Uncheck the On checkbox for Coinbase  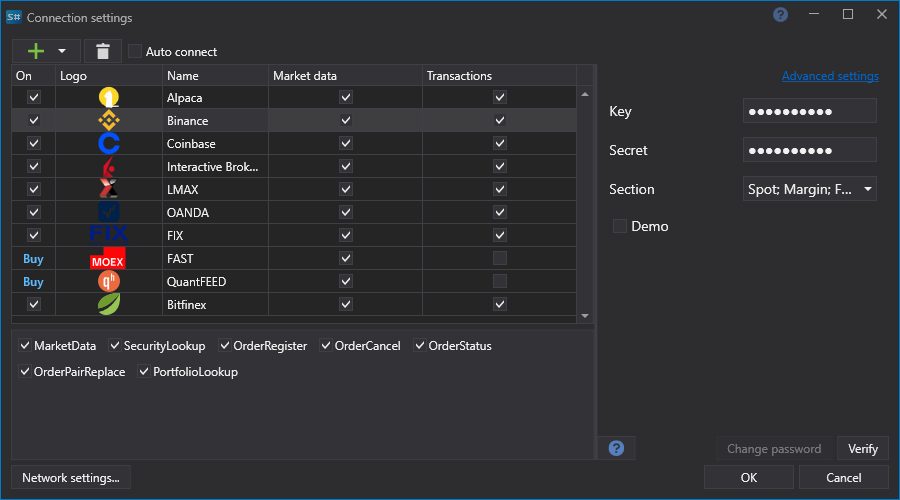(34, 143)
